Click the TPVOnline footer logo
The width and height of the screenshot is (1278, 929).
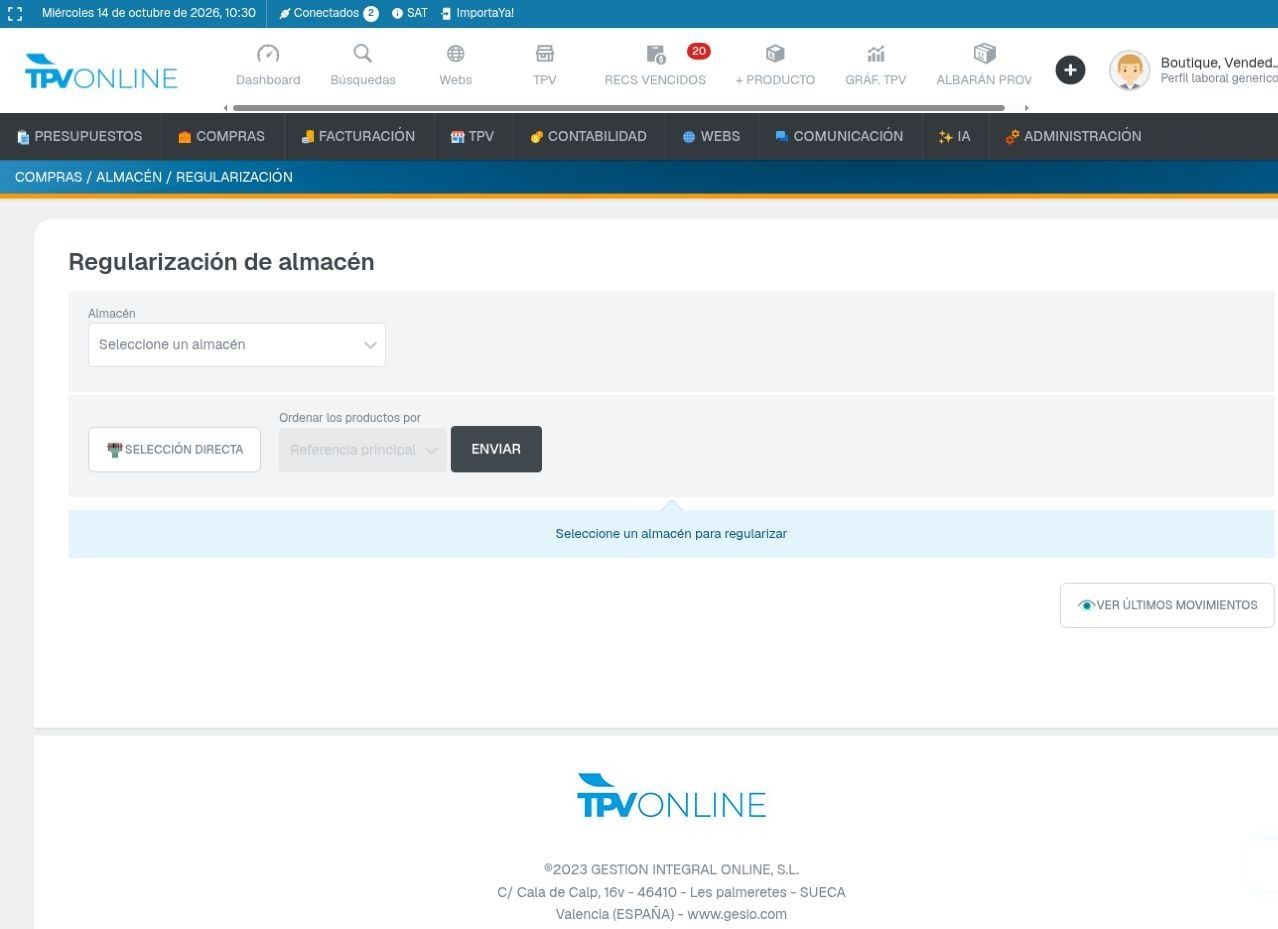(x=672, y=797)
